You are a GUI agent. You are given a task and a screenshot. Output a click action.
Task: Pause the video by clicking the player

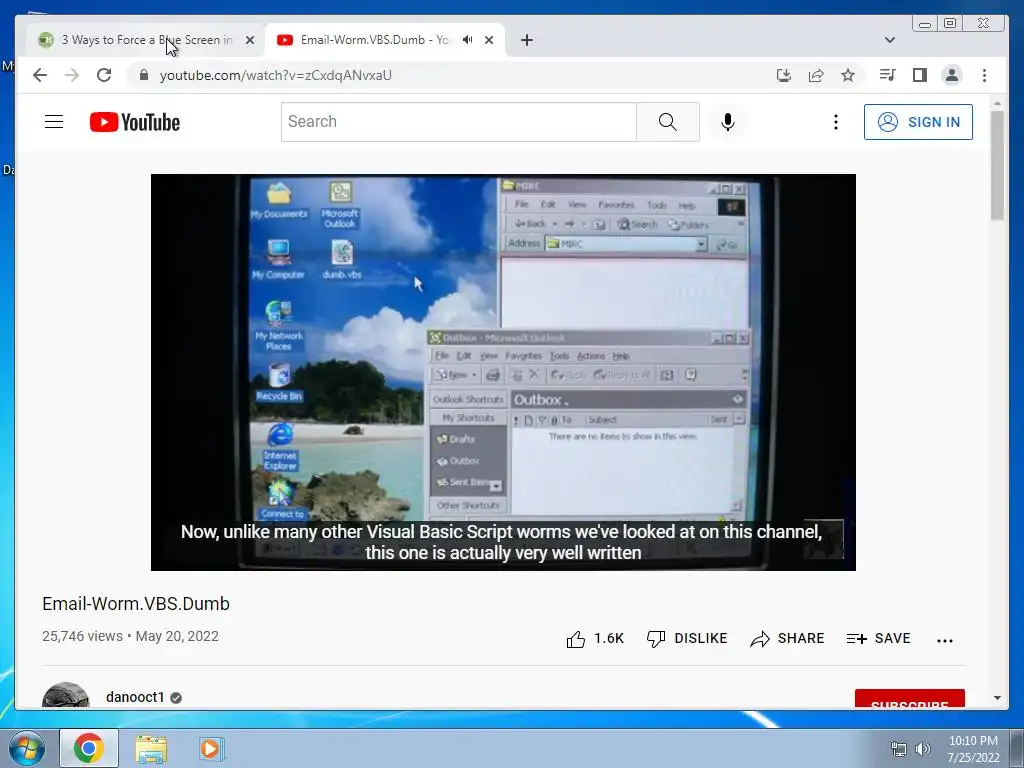pyautogui.click(x=503, y=372)
